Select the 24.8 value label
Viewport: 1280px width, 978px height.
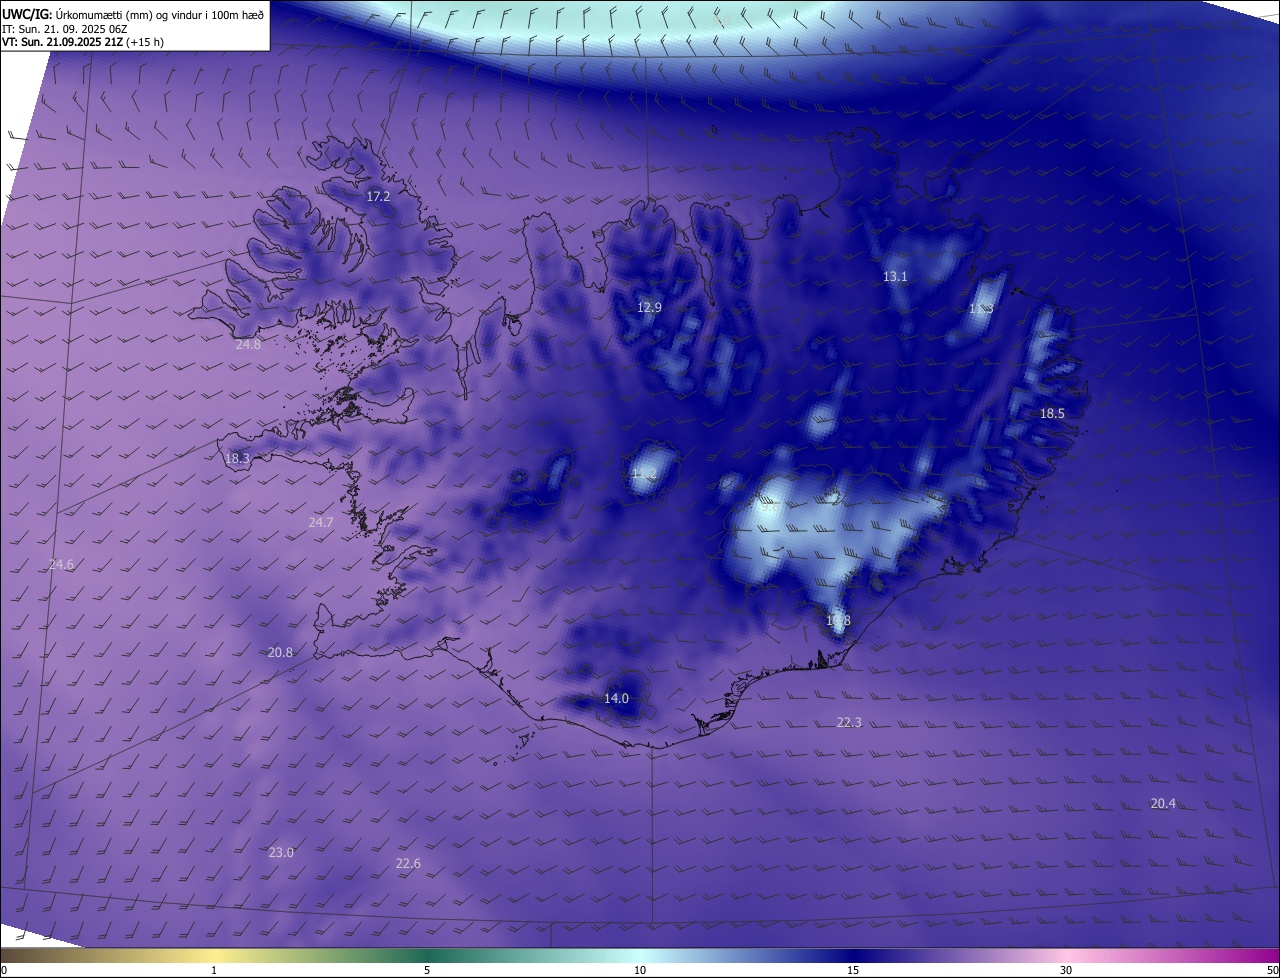[248, 345]
